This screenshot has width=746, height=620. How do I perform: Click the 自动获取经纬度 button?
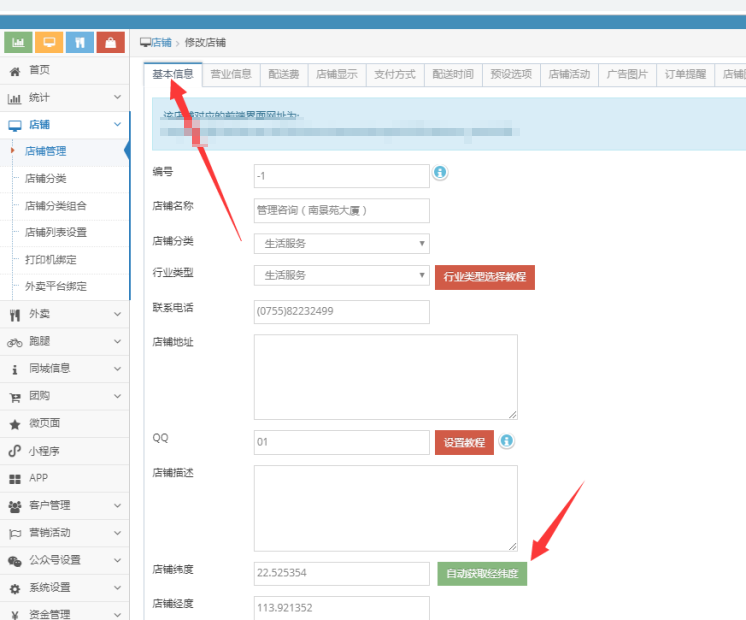(x=482, y=574)
